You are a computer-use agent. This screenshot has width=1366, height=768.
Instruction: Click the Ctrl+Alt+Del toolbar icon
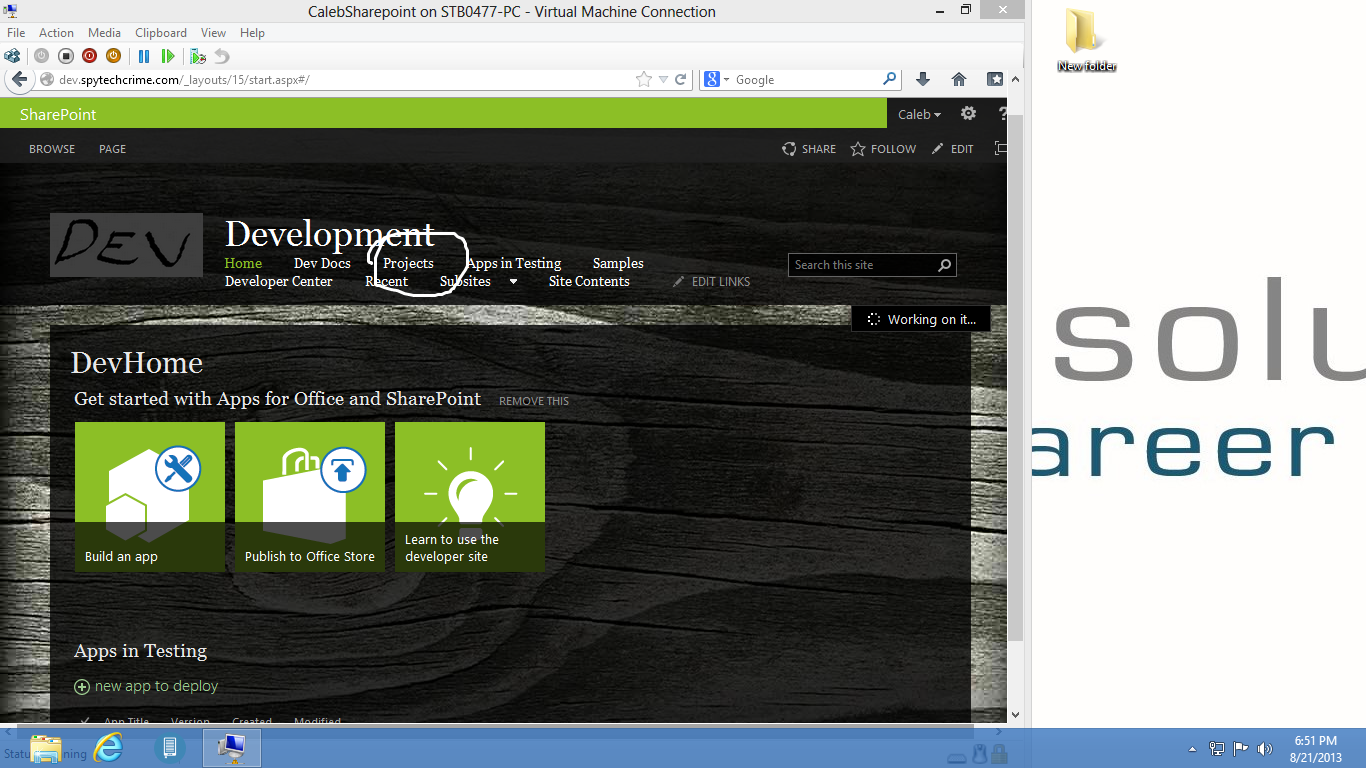click(x=12, y=56)
